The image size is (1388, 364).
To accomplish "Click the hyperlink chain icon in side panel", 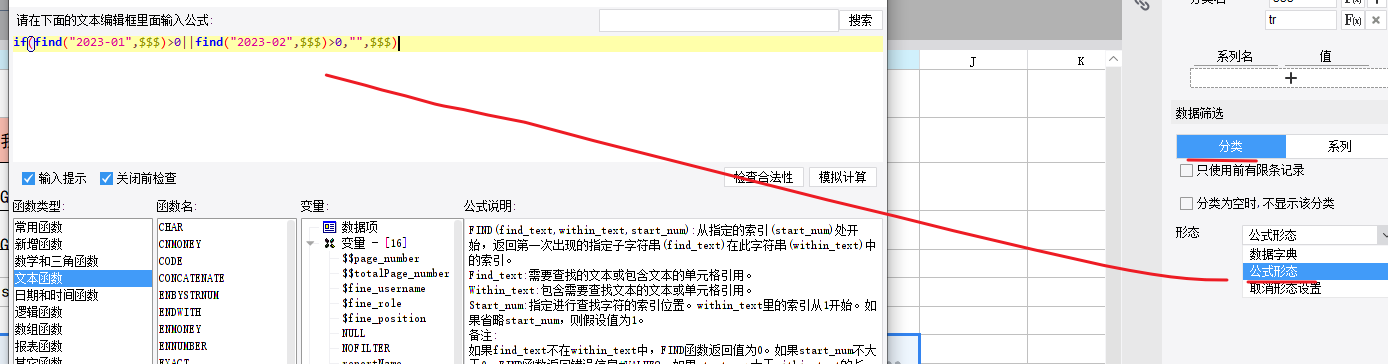I will tap(1143, 5).
